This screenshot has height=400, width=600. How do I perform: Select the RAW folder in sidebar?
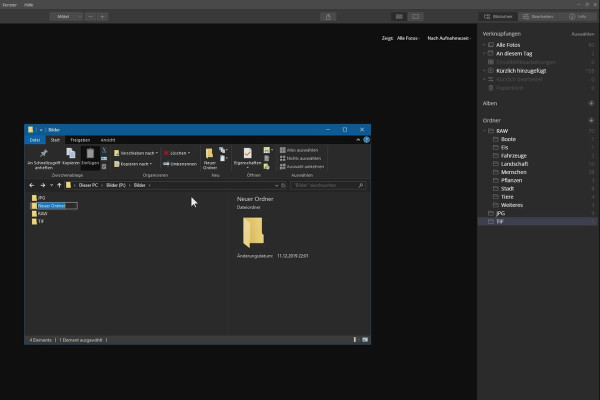[502, 131]
